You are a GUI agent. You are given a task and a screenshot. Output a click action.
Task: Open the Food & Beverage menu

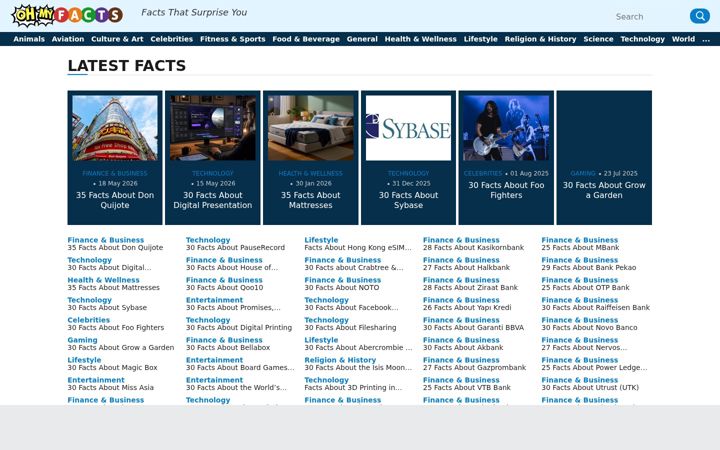(x=306, y=39)
